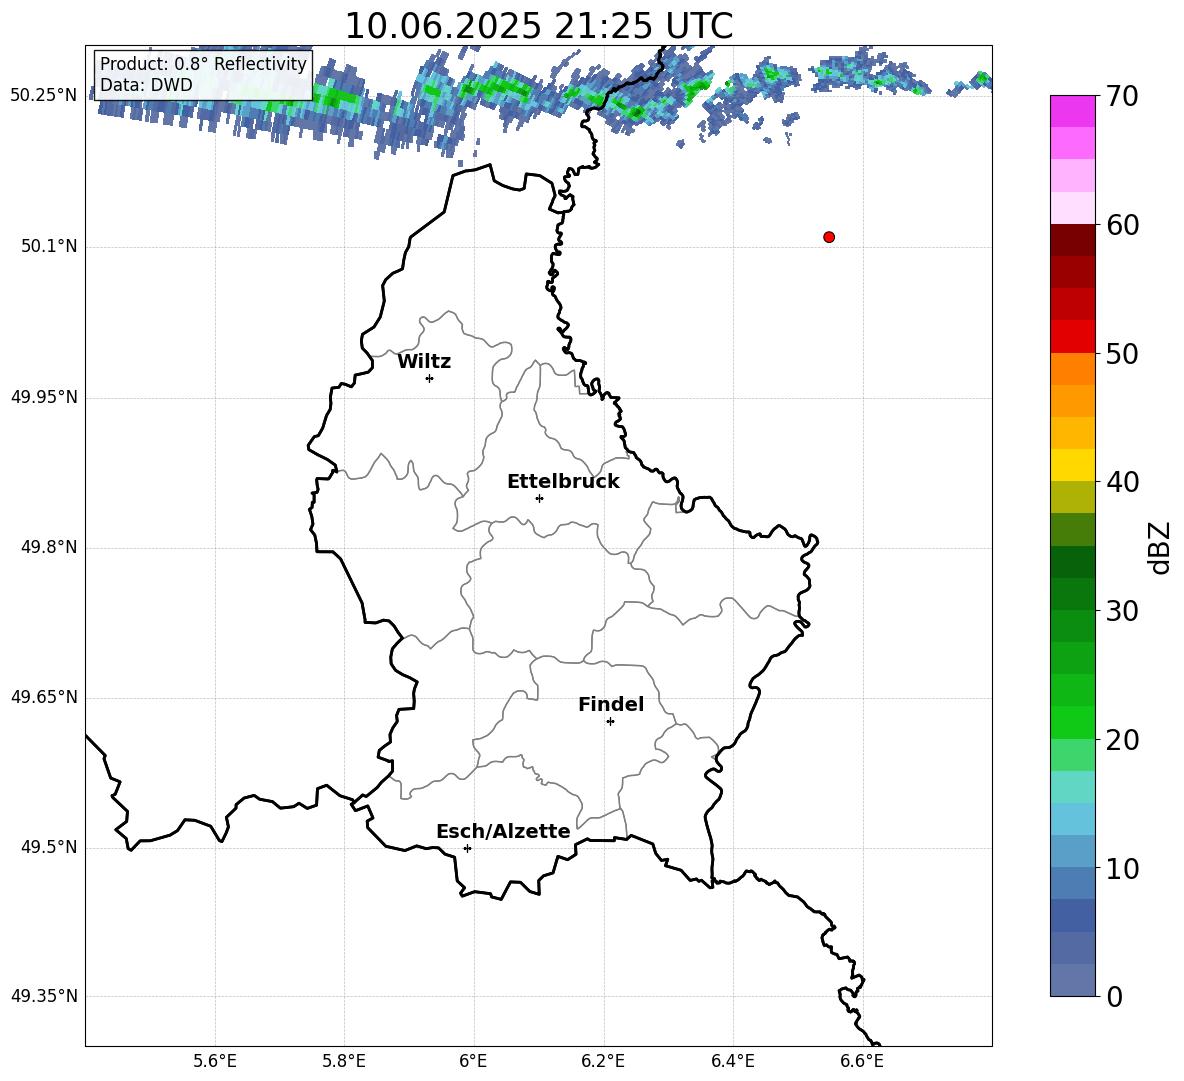Click the Esch/Alzette label

[x=503, y=832]
